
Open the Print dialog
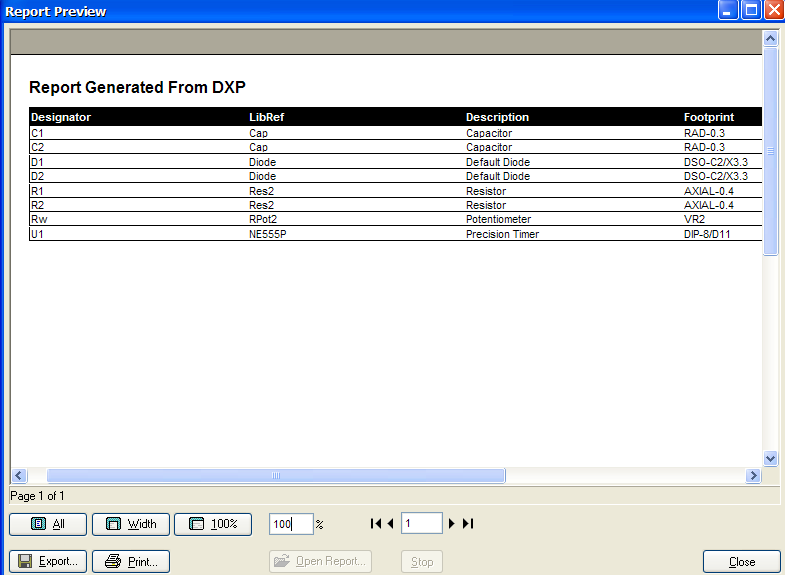(x=131, y=561)
